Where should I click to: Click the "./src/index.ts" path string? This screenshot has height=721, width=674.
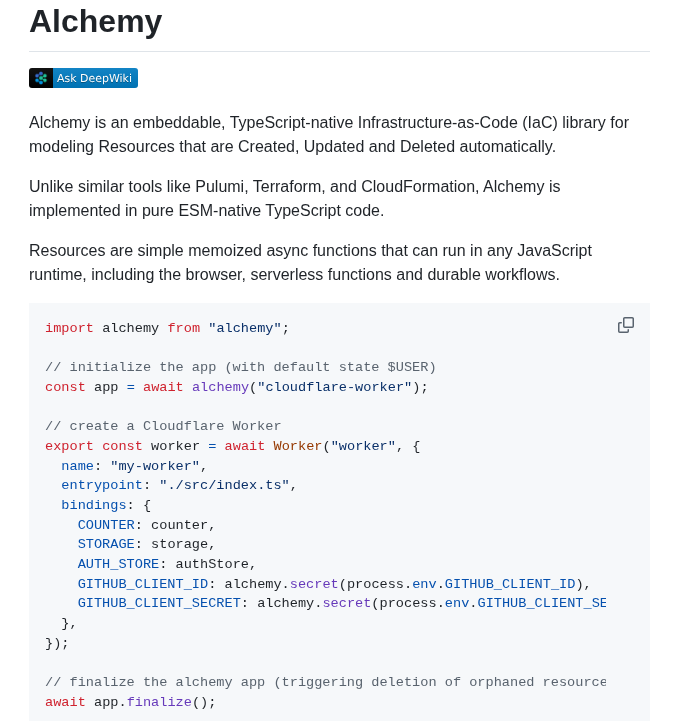(224, 485)
